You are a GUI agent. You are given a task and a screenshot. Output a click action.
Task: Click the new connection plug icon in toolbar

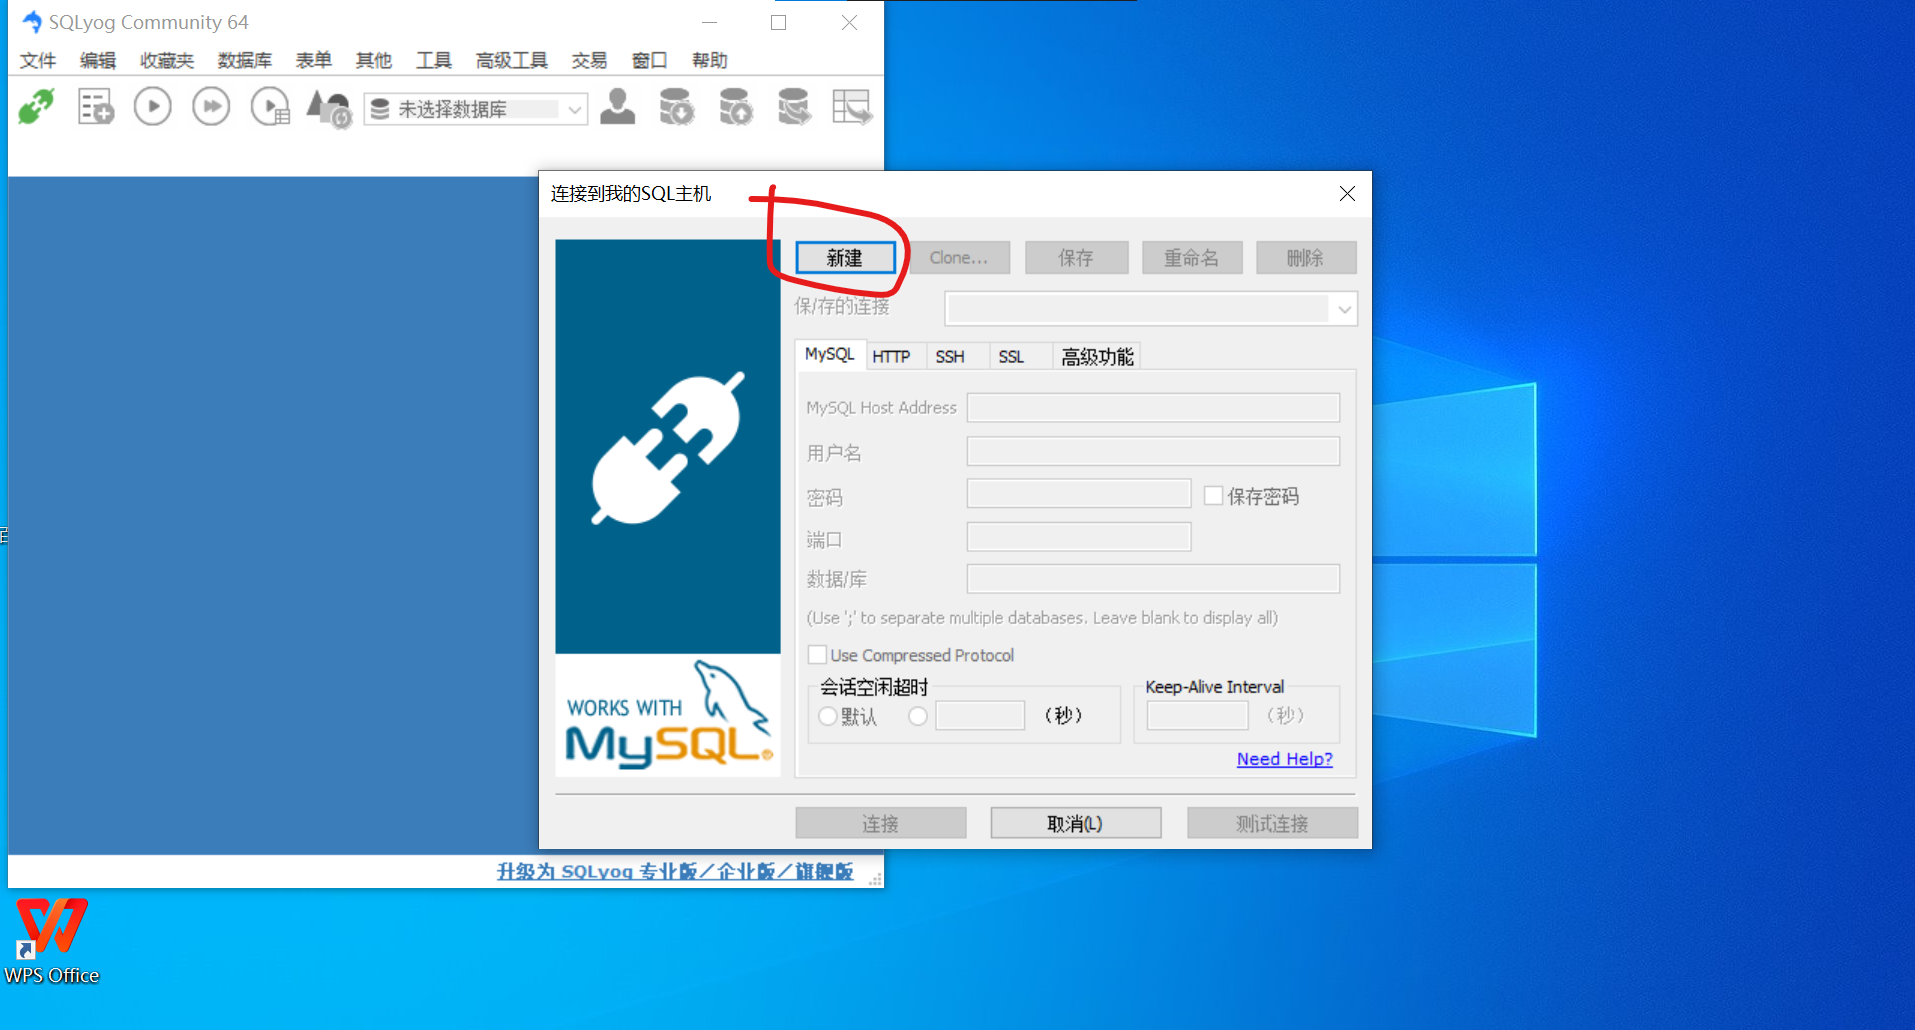point(36,107)
